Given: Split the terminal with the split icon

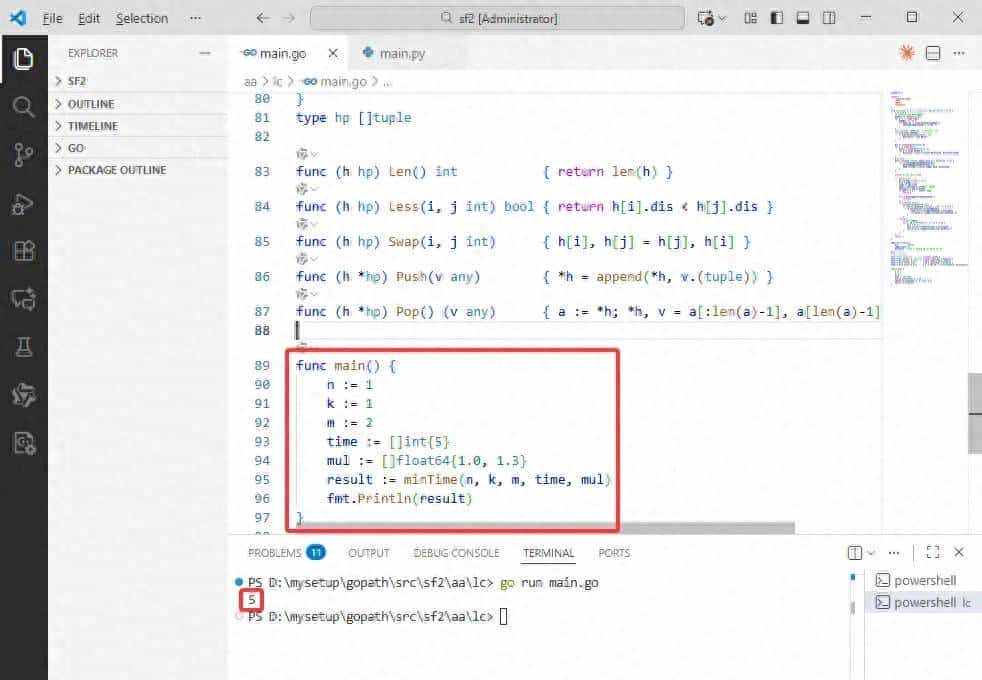Looking at the screenshot, I should (x=854, y=553).
